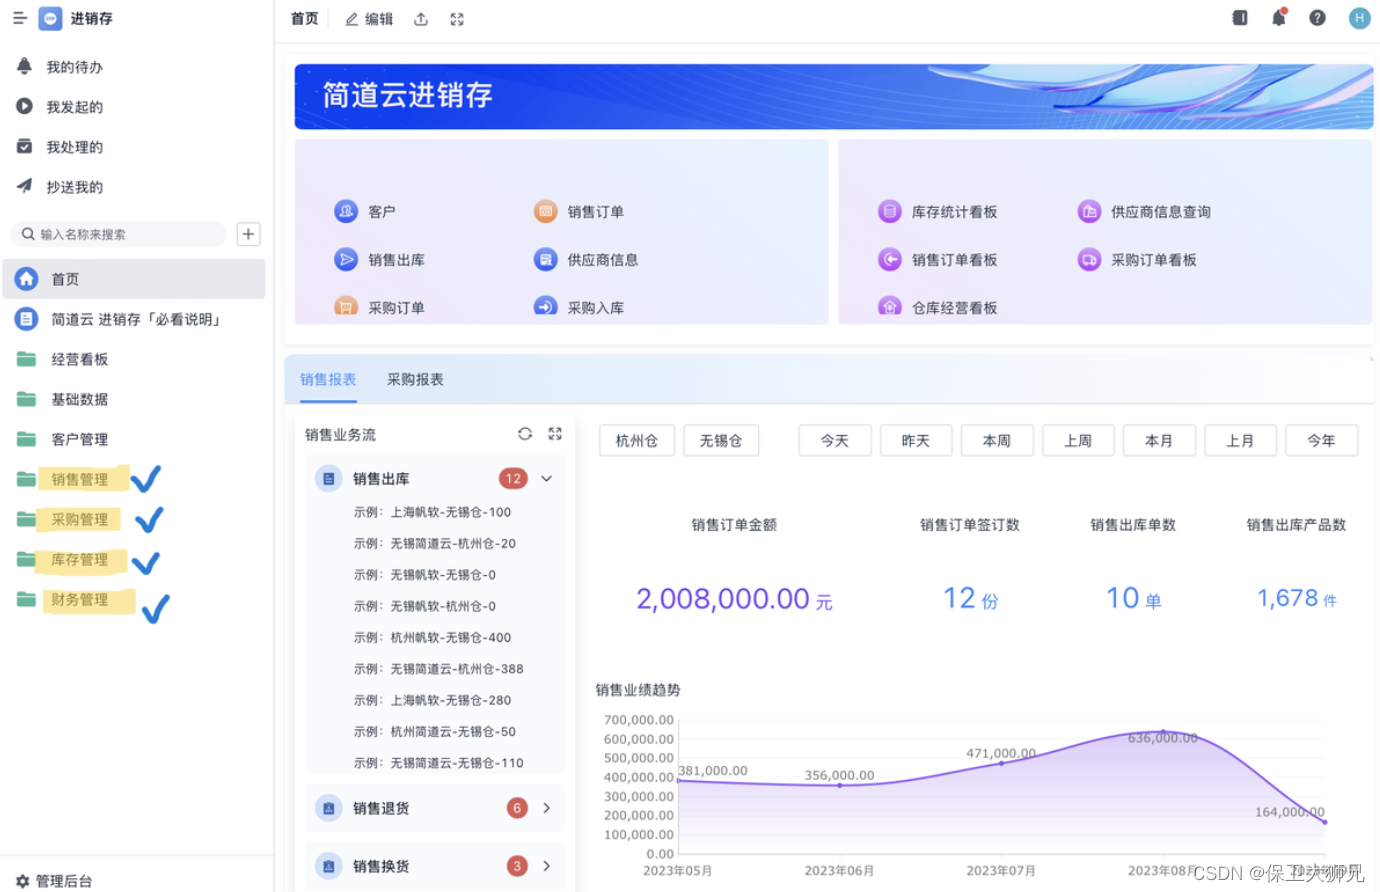
Task: Expand the 销售退货 row chevron
Action: [x=547, y=808]
